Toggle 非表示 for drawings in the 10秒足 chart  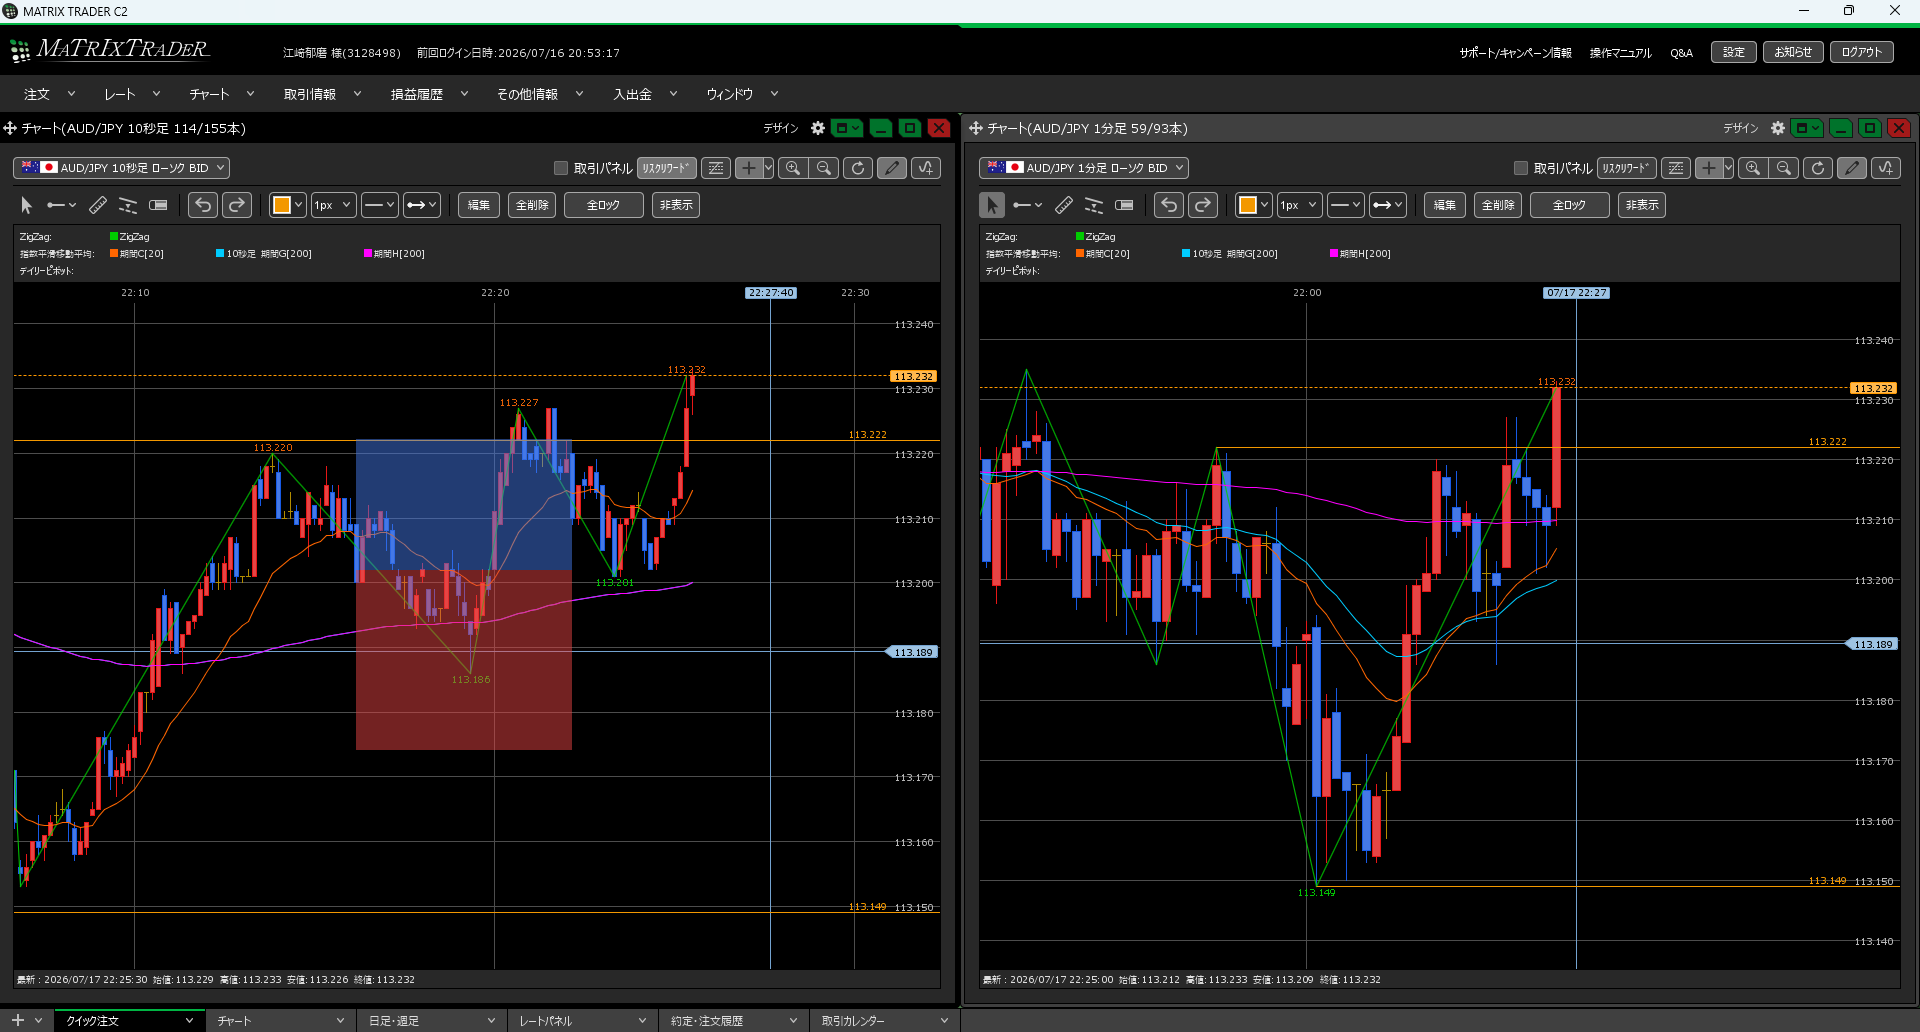click(676, 205)
